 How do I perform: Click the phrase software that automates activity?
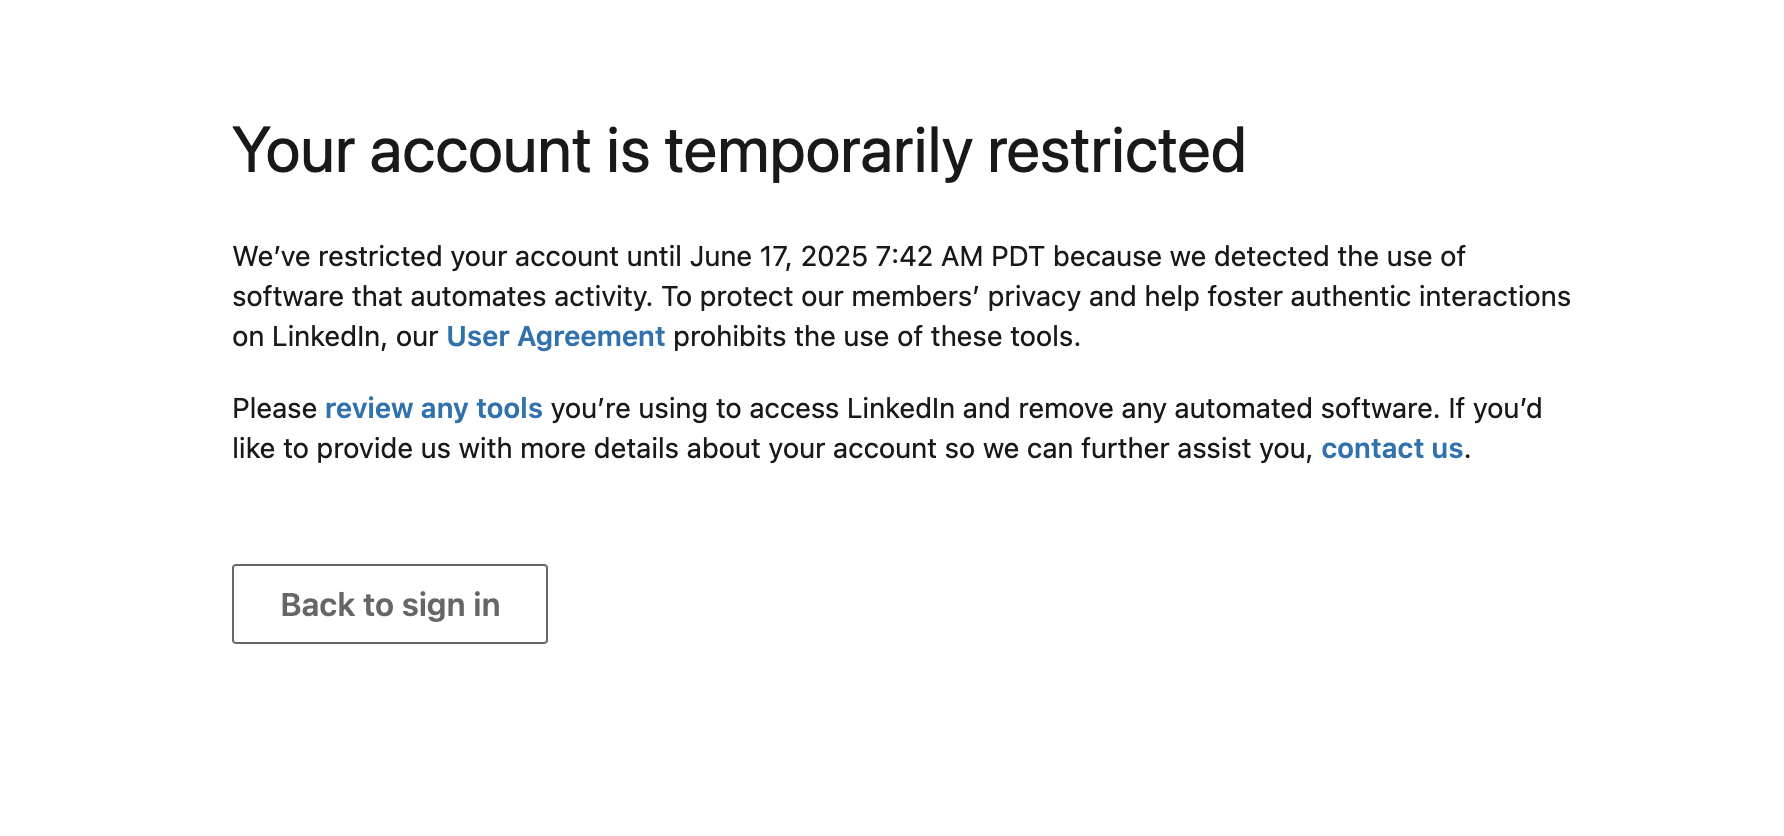click(441, 297)
